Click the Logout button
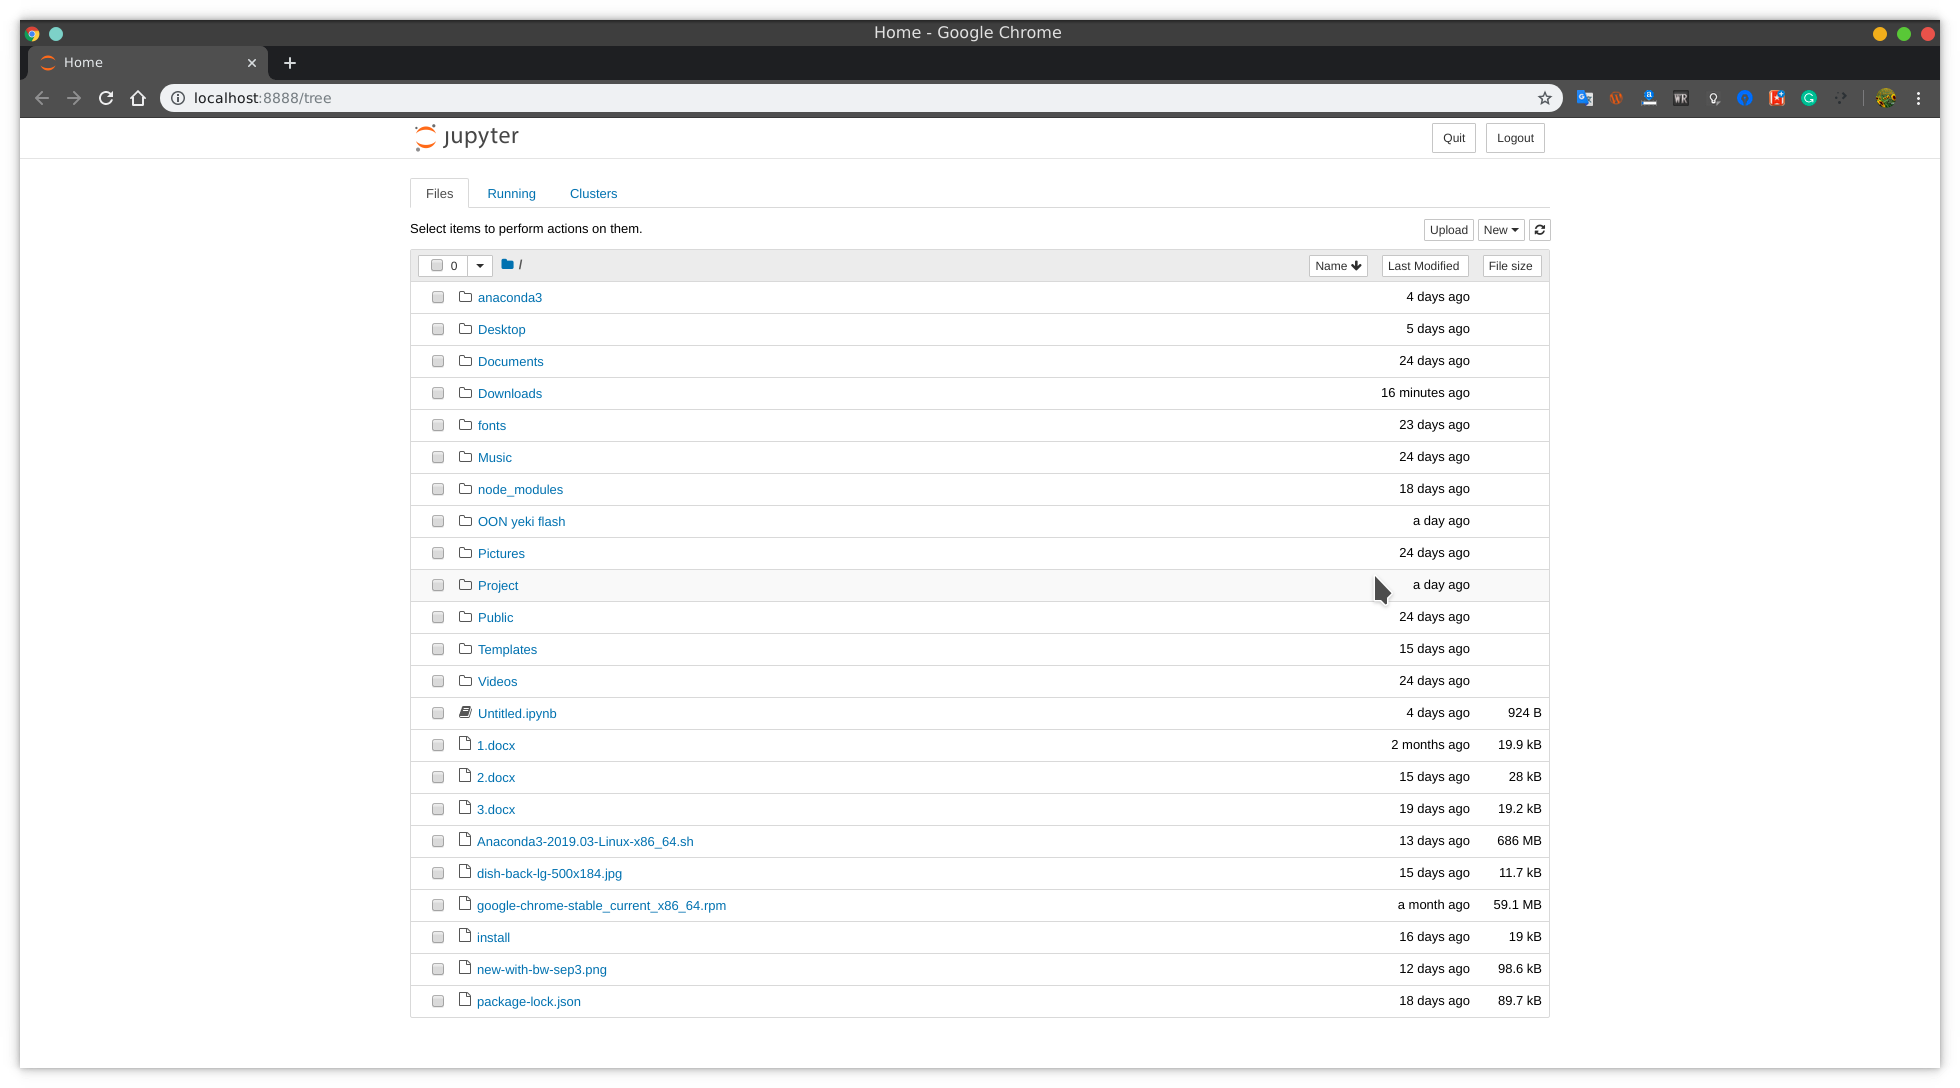The width and height of the screenshot is (1960, 1088). pos(1514,137)
